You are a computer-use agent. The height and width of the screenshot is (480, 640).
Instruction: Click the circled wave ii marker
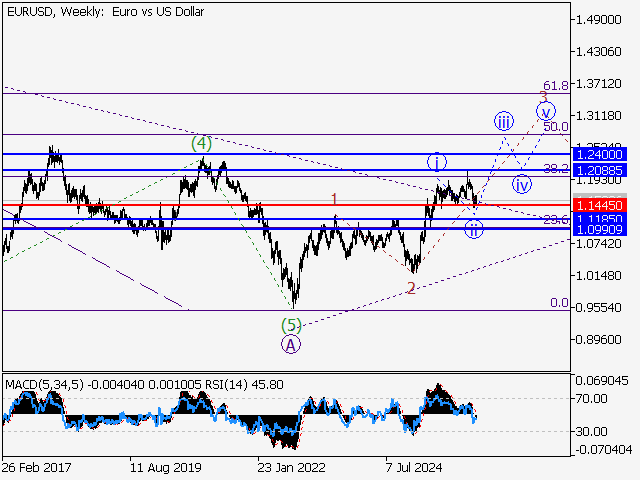click(474, 229)
